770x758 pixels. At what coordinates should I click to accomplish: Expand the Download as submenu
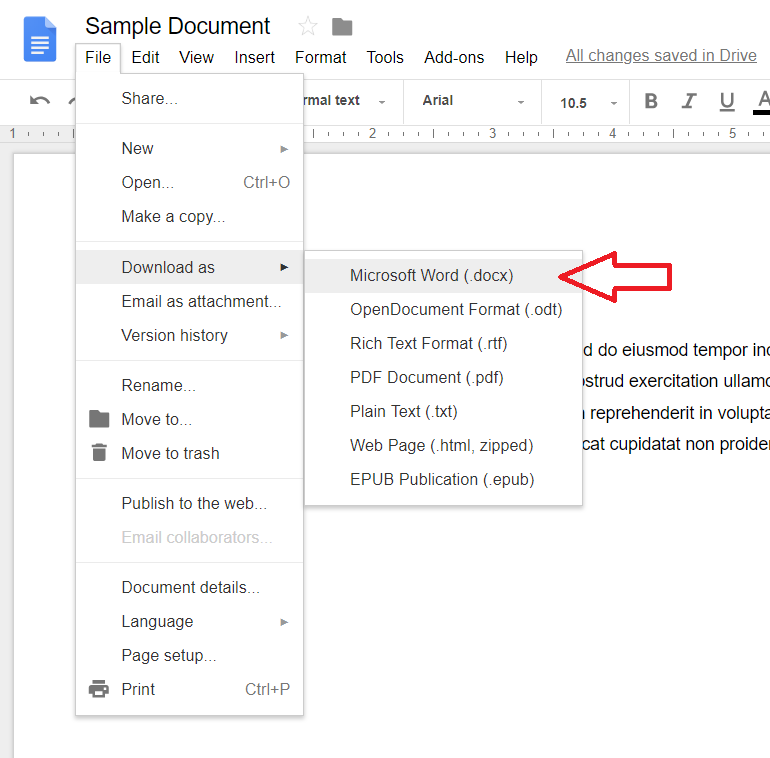[190, 267]
